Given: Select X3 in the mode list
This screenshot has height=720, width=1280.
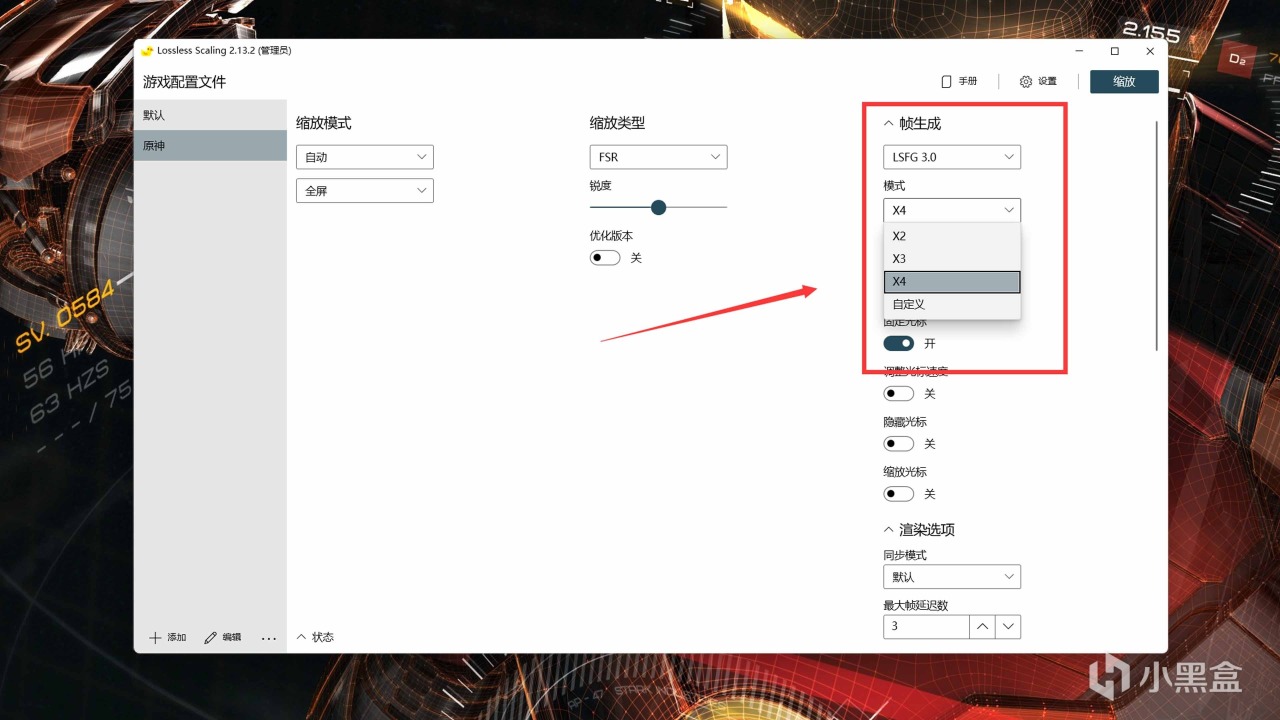Looking at the screenshot, I should click(x=952, y=259).
